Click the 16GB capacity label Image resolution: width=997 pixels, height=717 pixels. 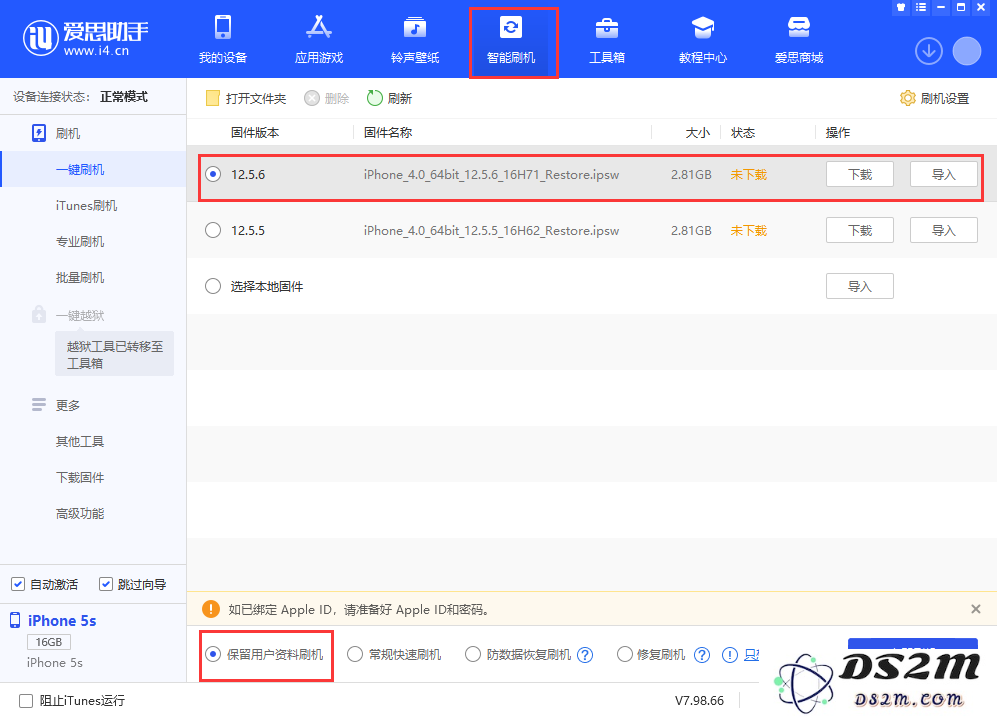pyautogui.click(x=49, y=642)
